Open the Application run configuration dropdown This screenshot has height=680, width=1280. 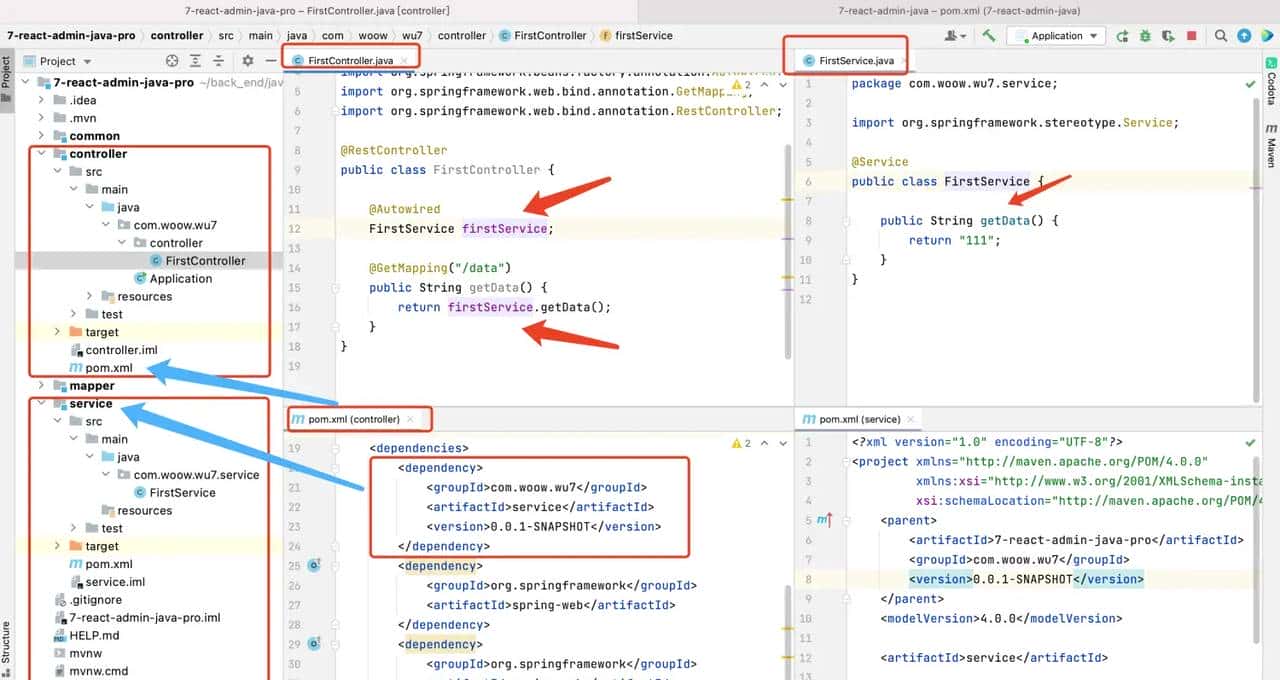(1093, 35)
